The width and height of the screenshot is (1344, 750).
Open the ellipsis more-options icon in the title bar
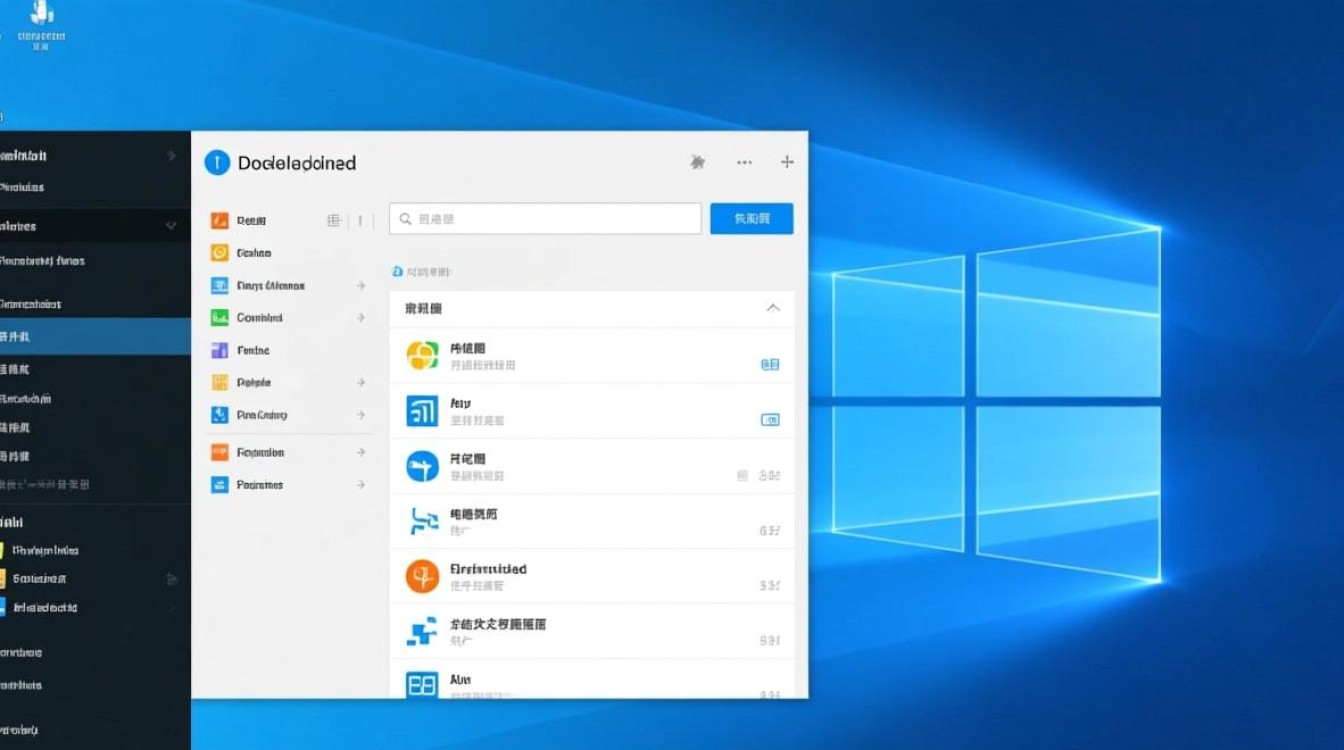click(x=743, y=161)
